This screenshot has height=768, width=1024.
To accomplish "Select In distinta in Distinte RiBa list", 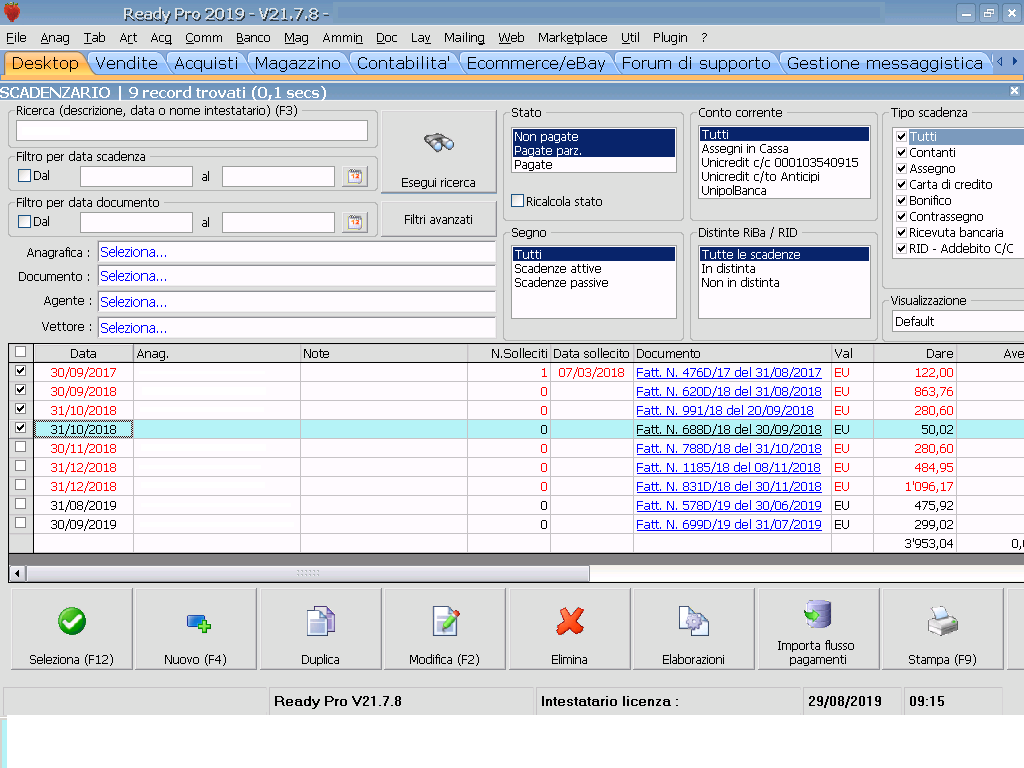I will pyautogui.click(x=784, y=268).
